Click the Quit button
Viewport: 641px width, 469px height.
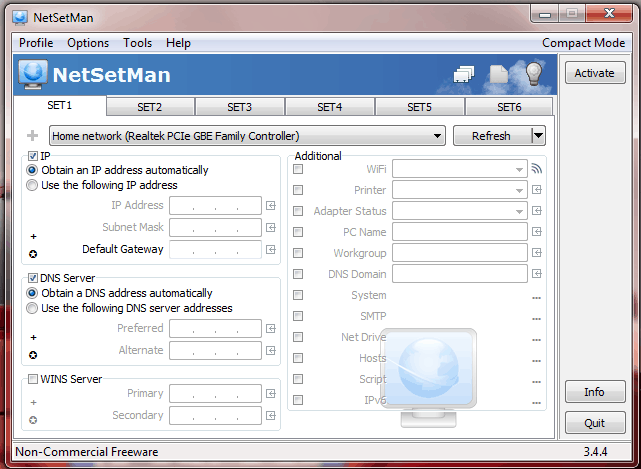tap(595, 422)
